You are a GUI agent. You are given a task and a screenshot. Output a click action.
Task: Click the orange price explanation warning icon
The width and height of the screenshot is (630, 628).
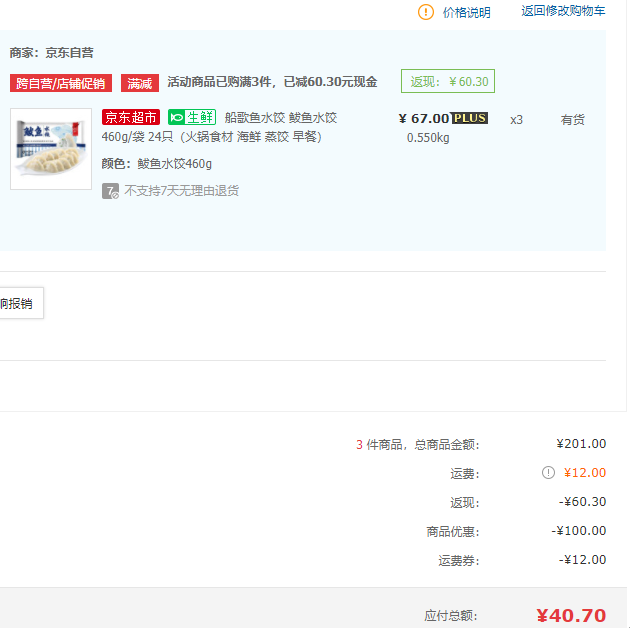tap(425, 12)
